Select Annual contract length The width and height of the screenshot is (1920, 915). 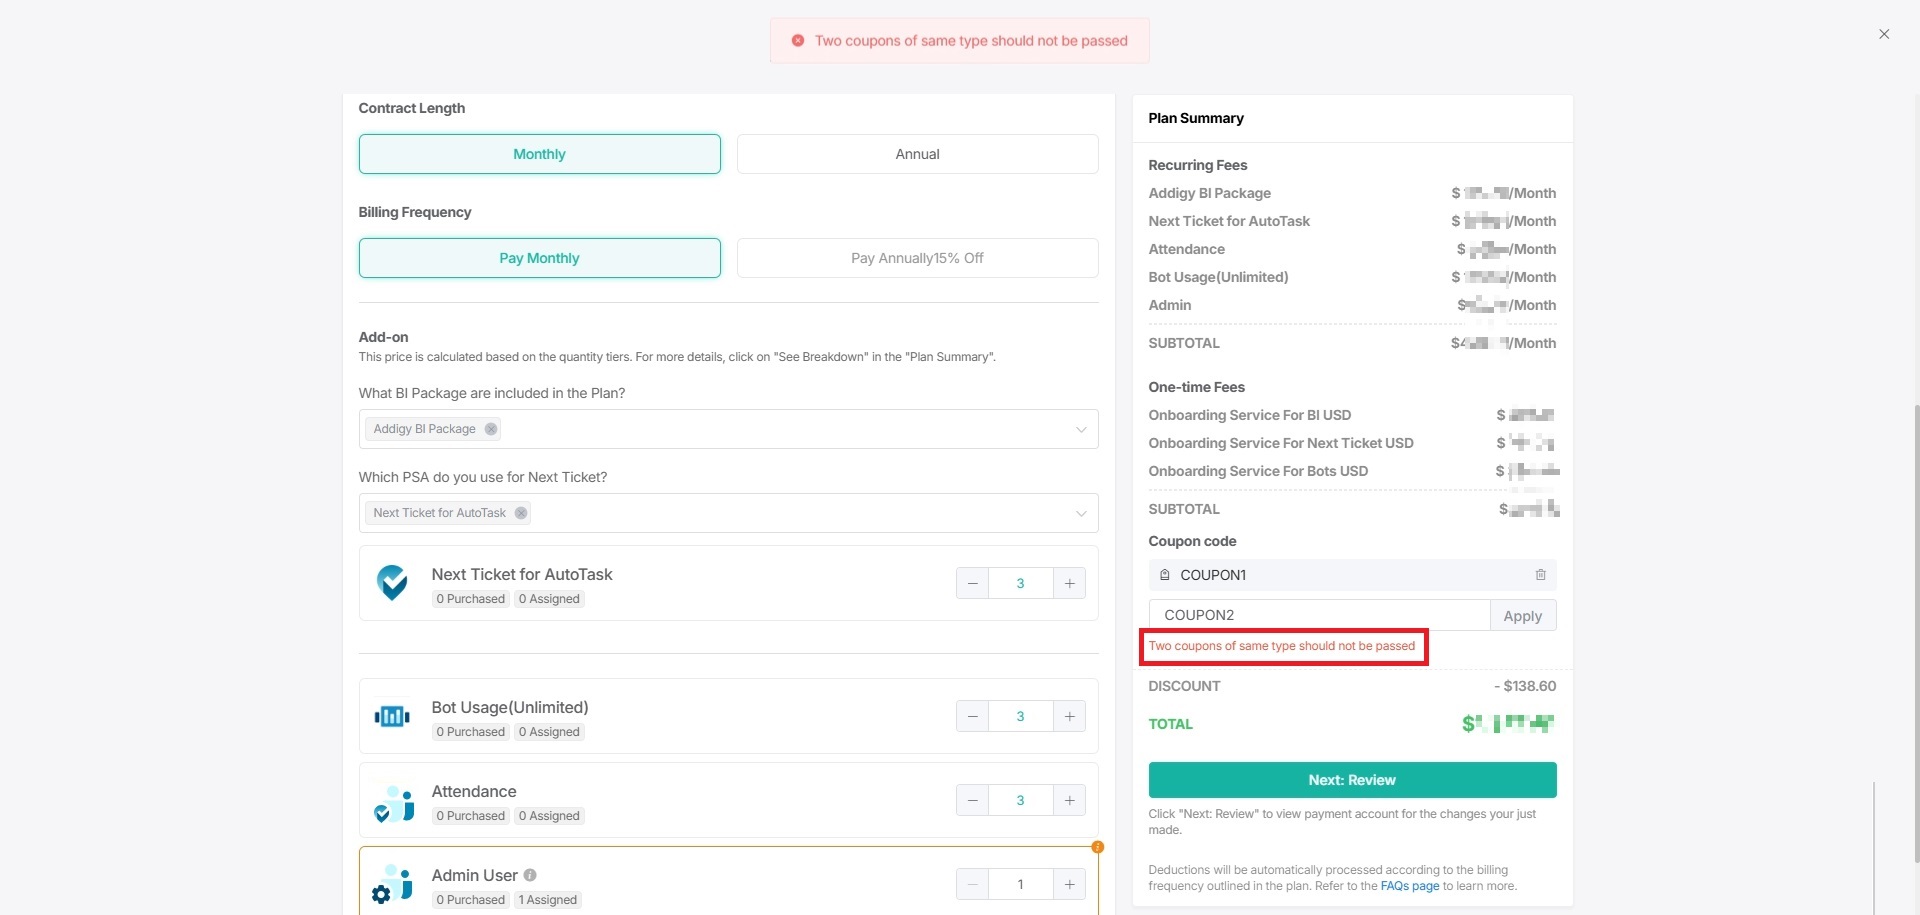coord(917,154)
